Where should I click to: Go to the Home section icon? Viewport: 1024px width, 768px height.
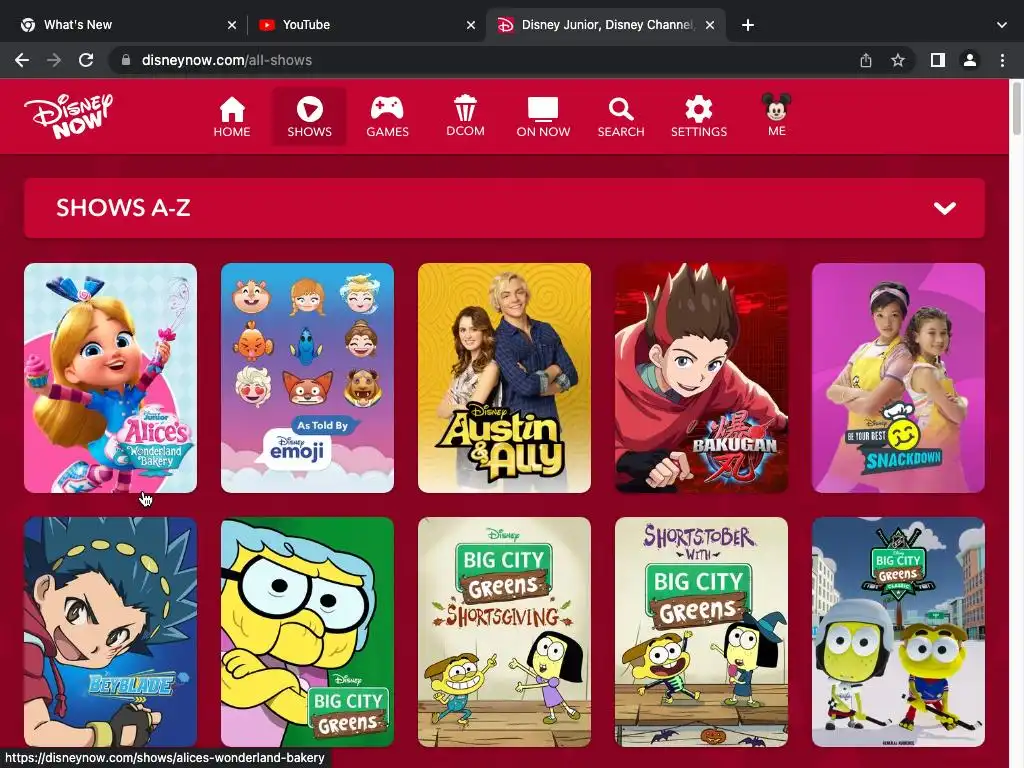click(232, 109)
